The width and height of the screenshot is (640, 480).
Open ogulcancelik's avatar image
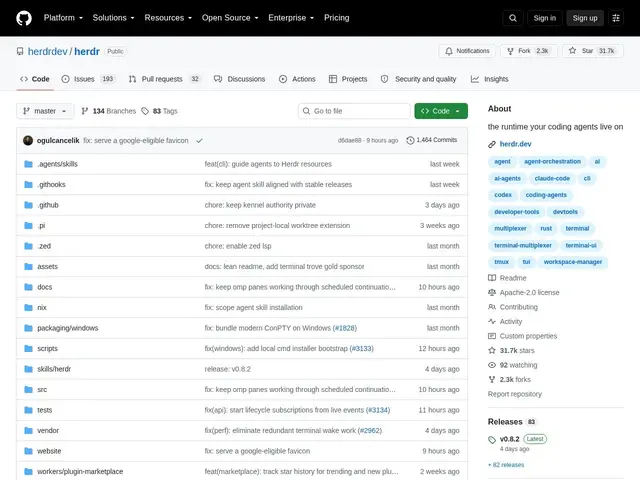coord(28,140)
